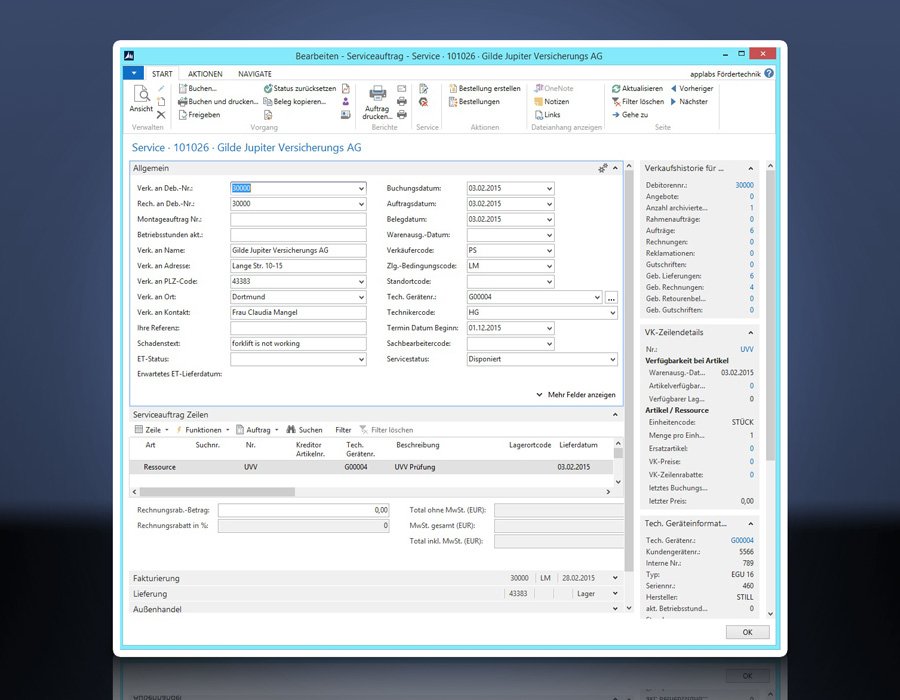The height and width of the screenshot is (700, 900).
Task: Open Rech. an Deb.-Nr. dropdown
Action: click(361, 204)
